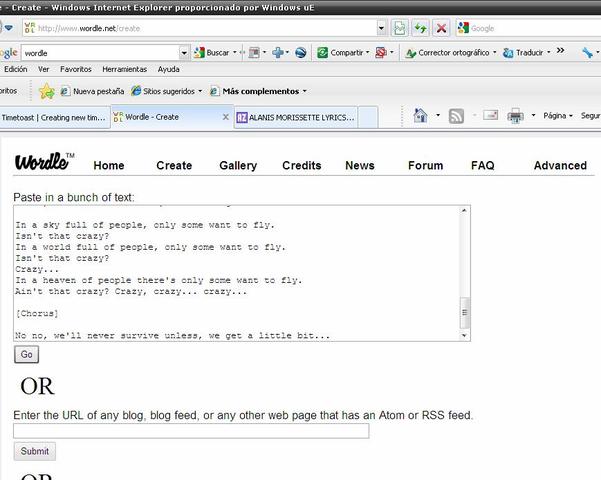Click the RSS feeds icon in command bar
This screenshot has width=601, height=480.
pos(456,116)
